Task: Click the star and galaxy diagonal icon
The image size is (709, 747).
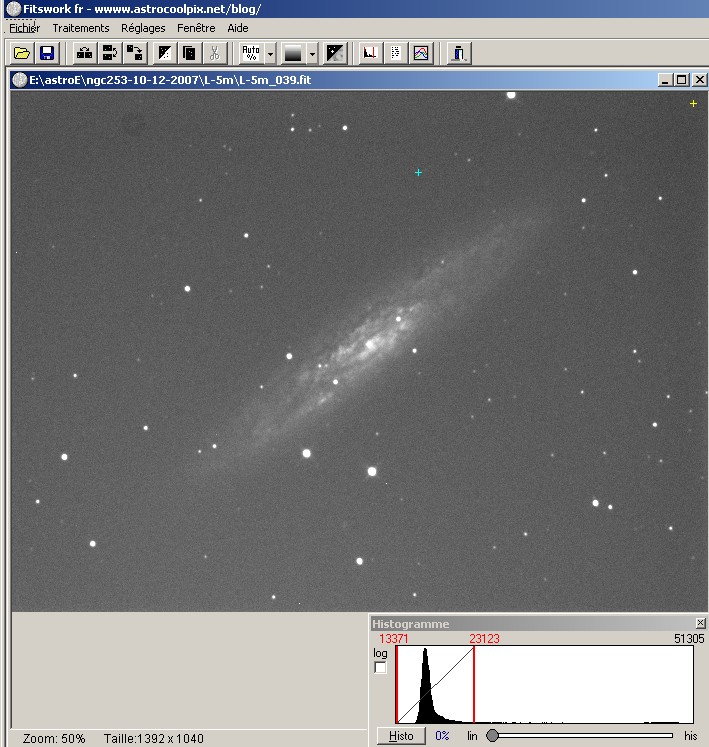Action: (335, 53)
